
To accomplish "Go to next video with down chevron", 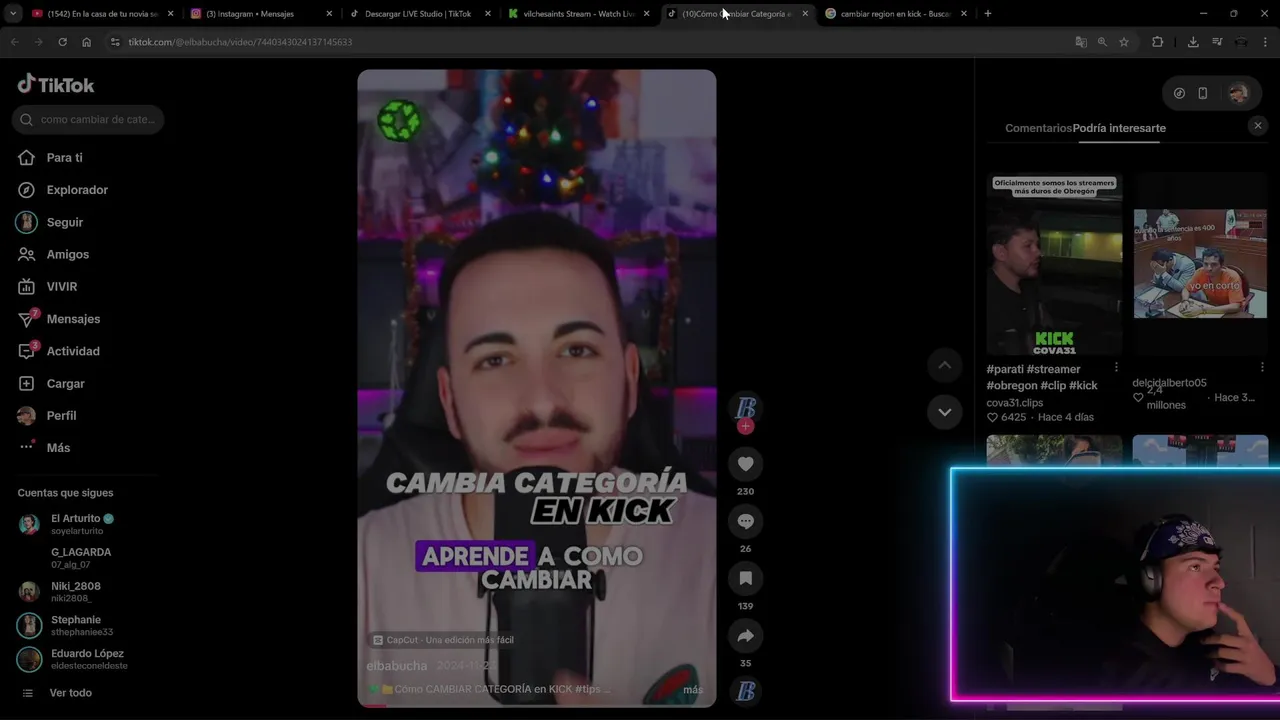I will coord(944,411).
